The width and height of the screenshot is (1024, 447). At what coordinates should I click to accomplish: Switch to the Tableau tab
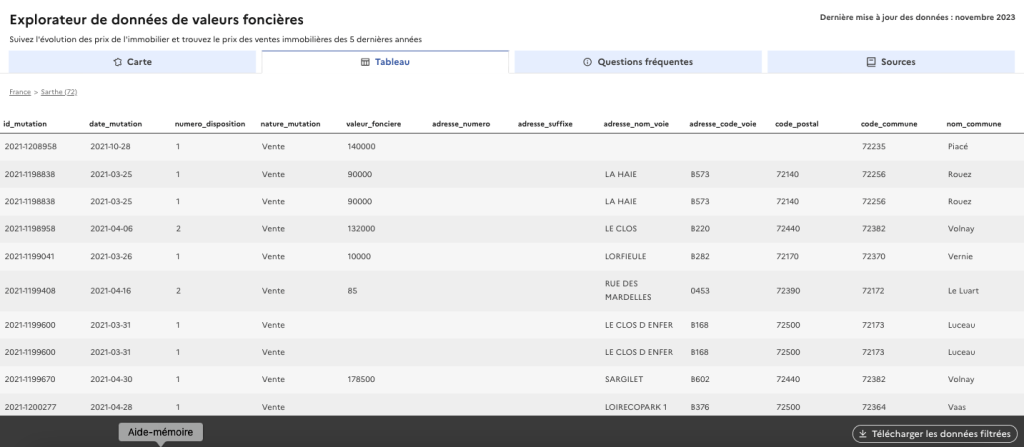[385, 62]
